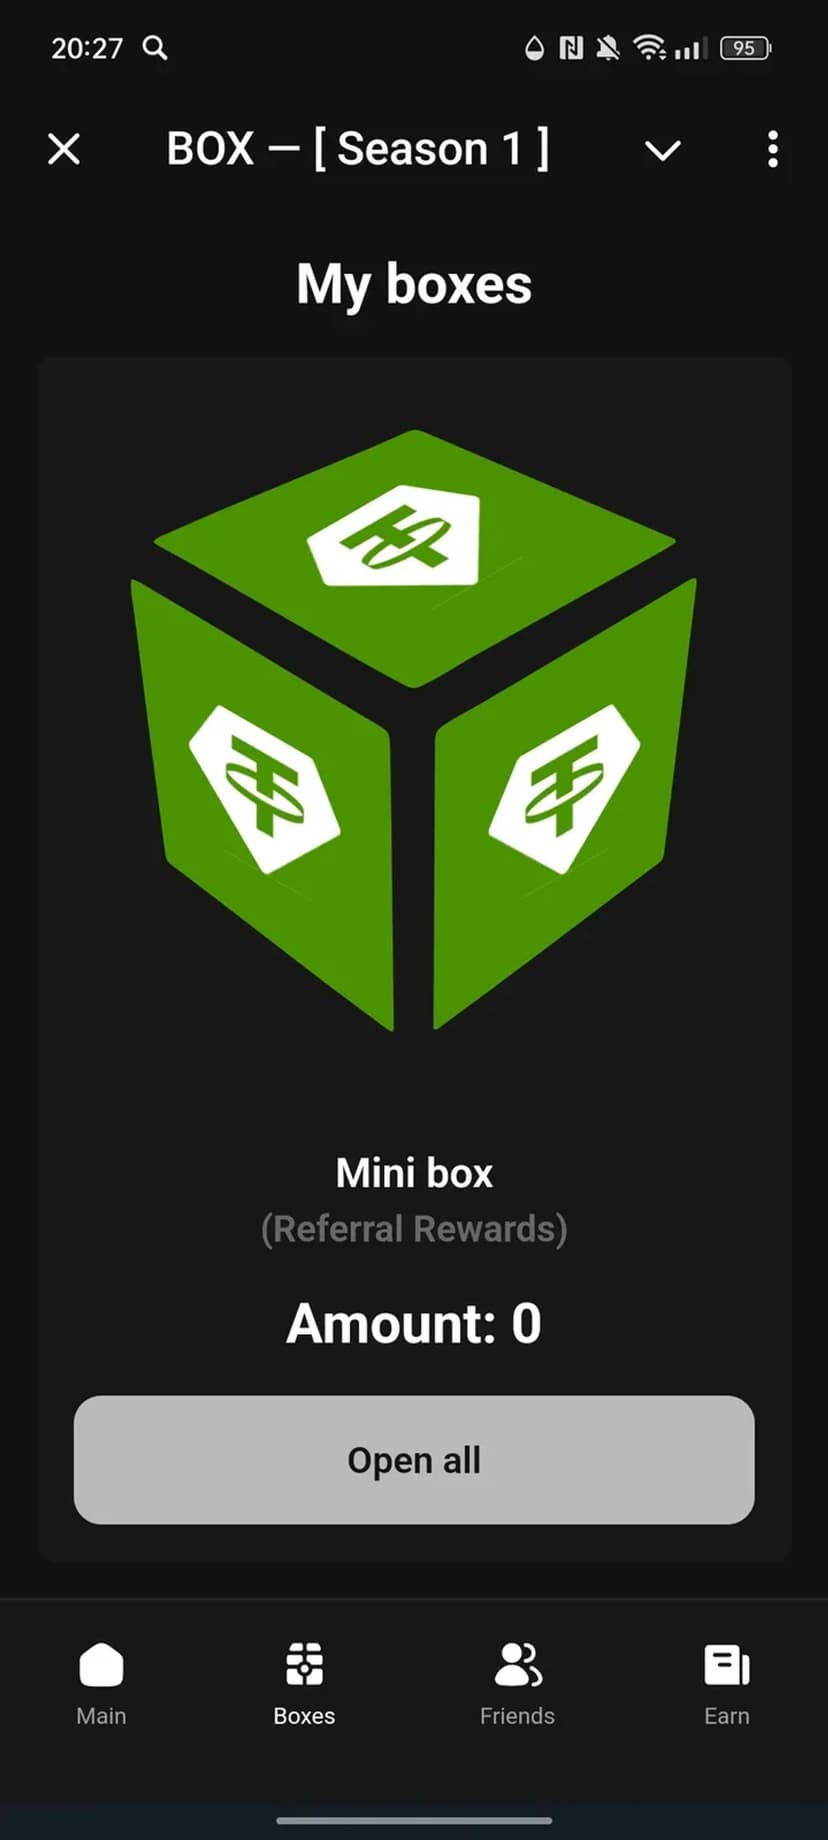Expand the header chevron dropdown
Viewport: 828px width, 1840px height.
(x=662, y=151)
